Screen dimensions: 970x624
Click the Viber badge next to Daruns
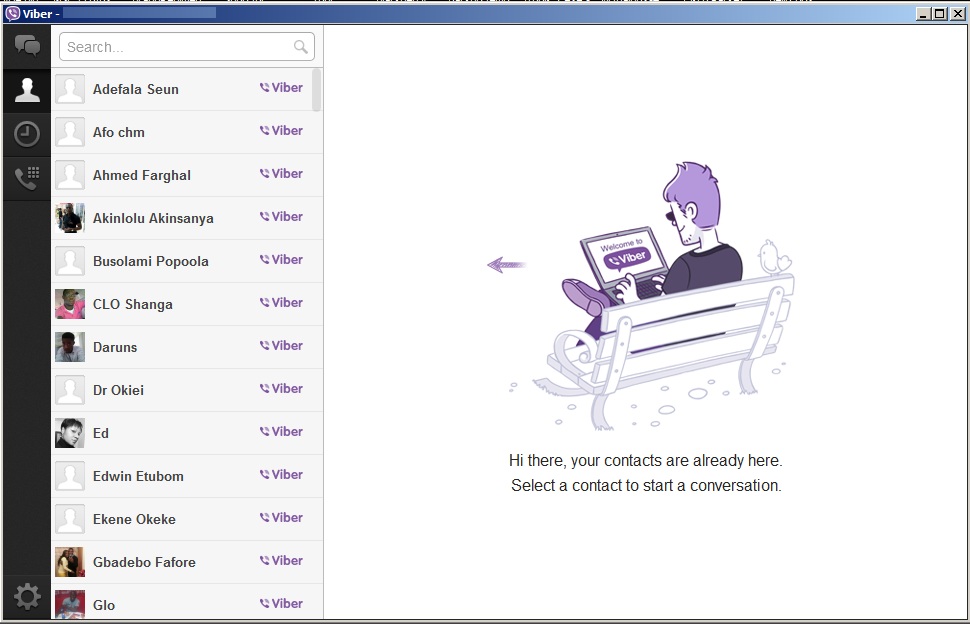[x=281, y=346]
